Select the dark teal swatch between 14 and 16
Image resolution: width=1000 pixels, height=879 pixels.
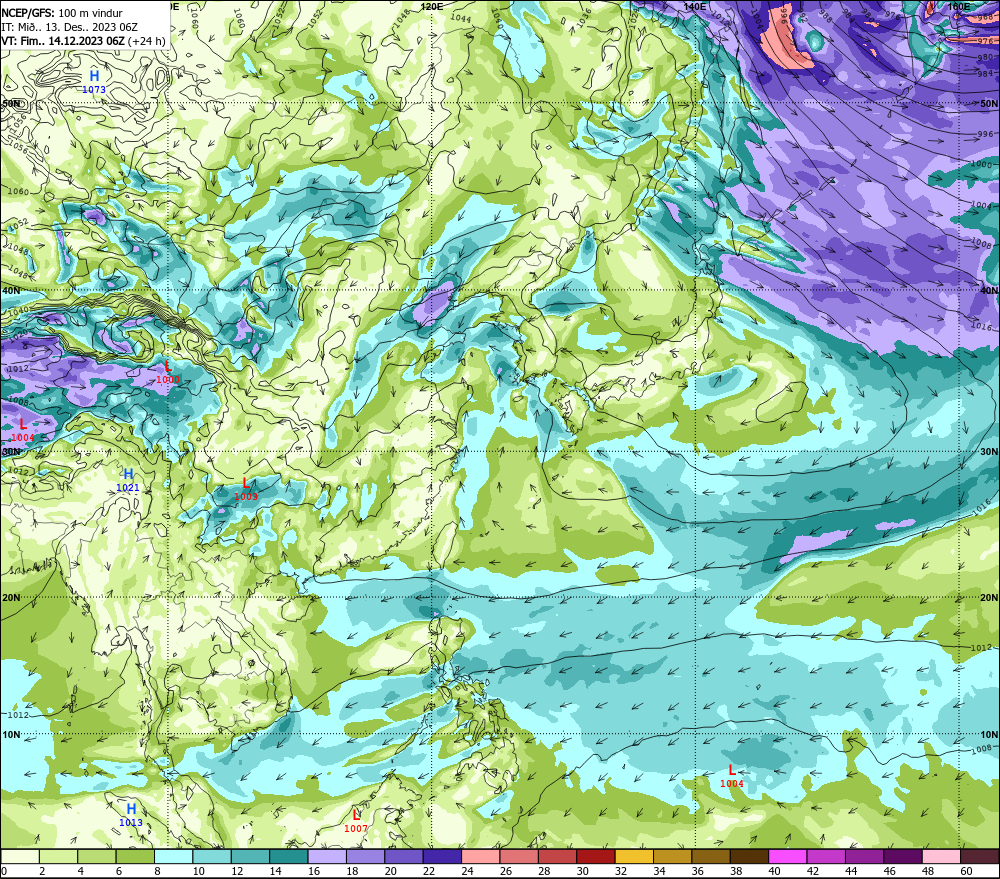point(289,856)
